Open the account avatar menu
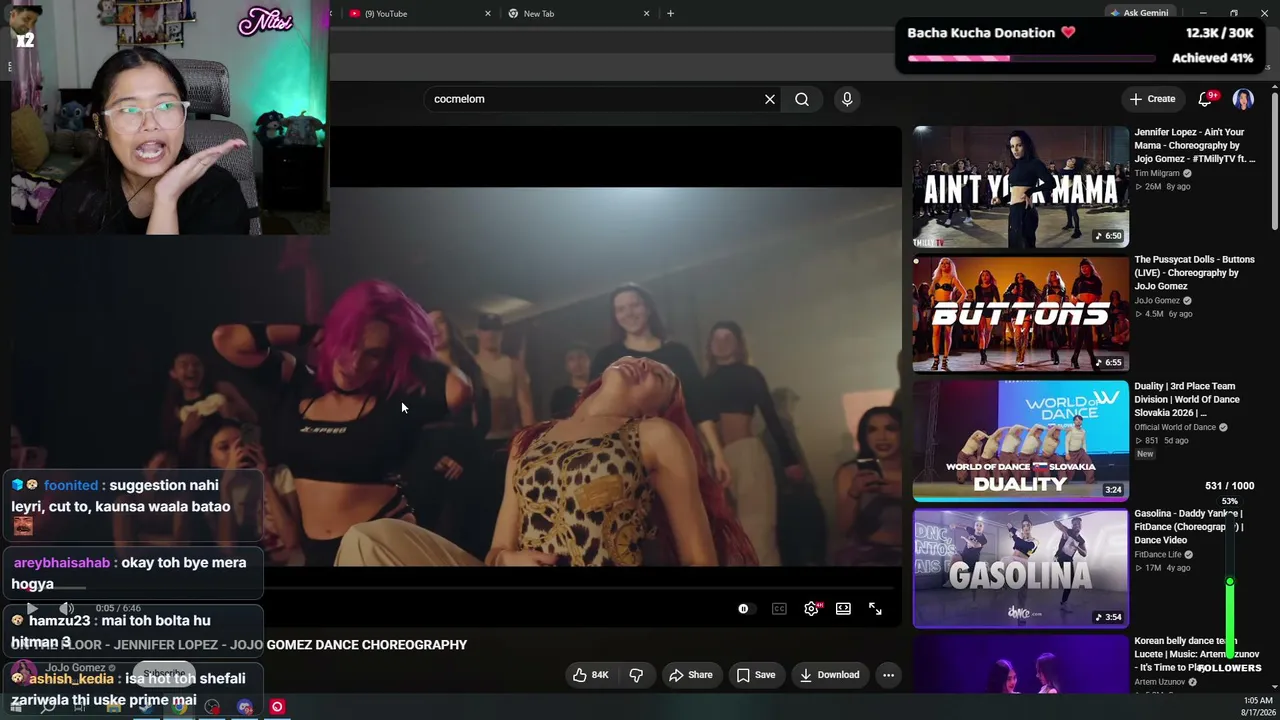The height and width of the screenshot is (720, 1280). point(1243,99)
